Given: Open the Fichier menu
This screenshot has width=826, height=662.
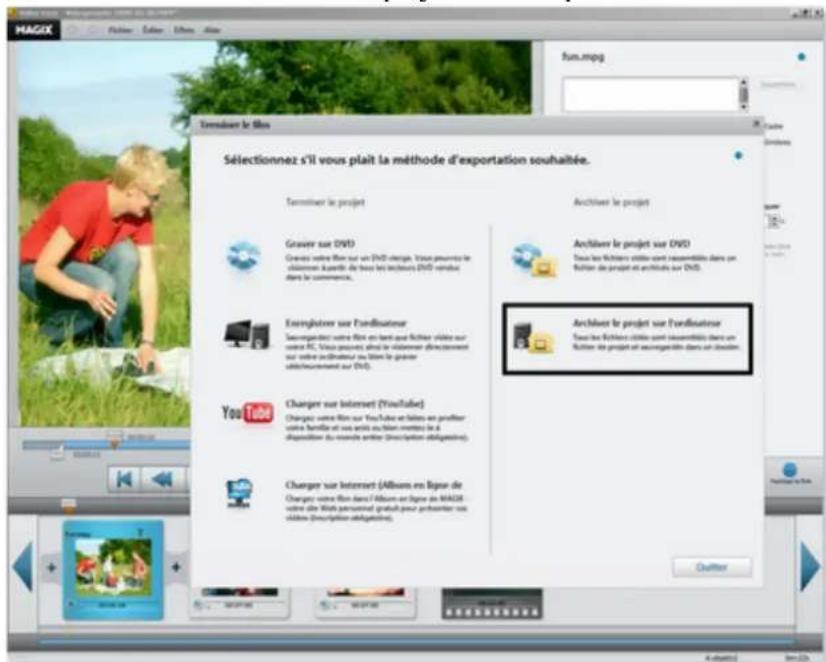Looking at the screenshot, I should (120, 30).
